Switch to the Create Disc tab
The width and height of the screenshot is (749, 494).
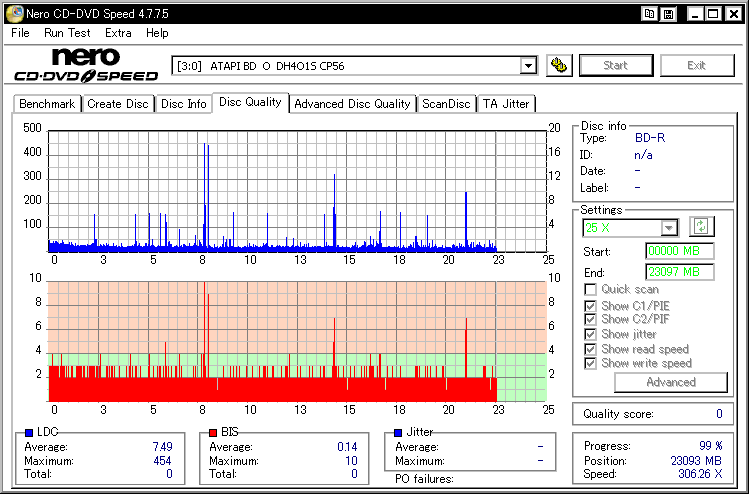[118, 104]
